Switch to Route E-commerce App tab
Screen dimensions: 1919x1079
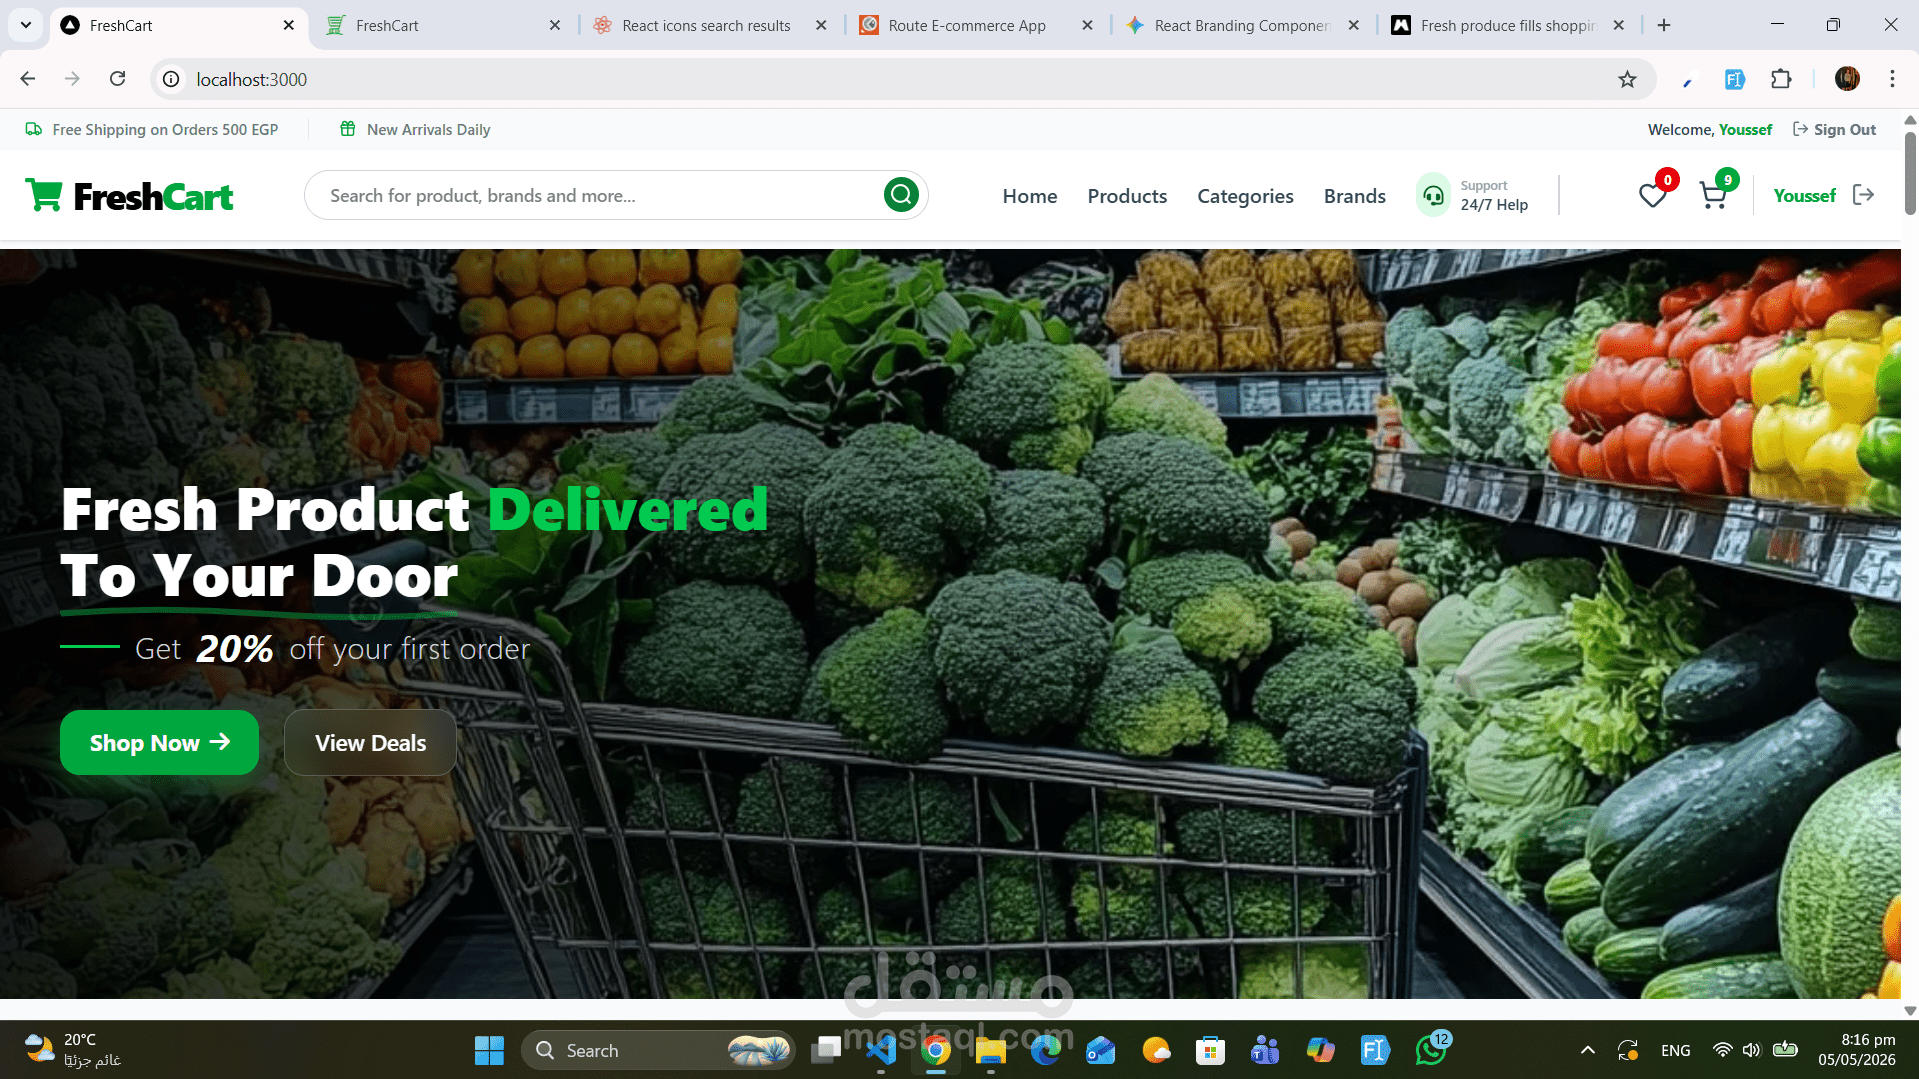click(x=976, y=25)
